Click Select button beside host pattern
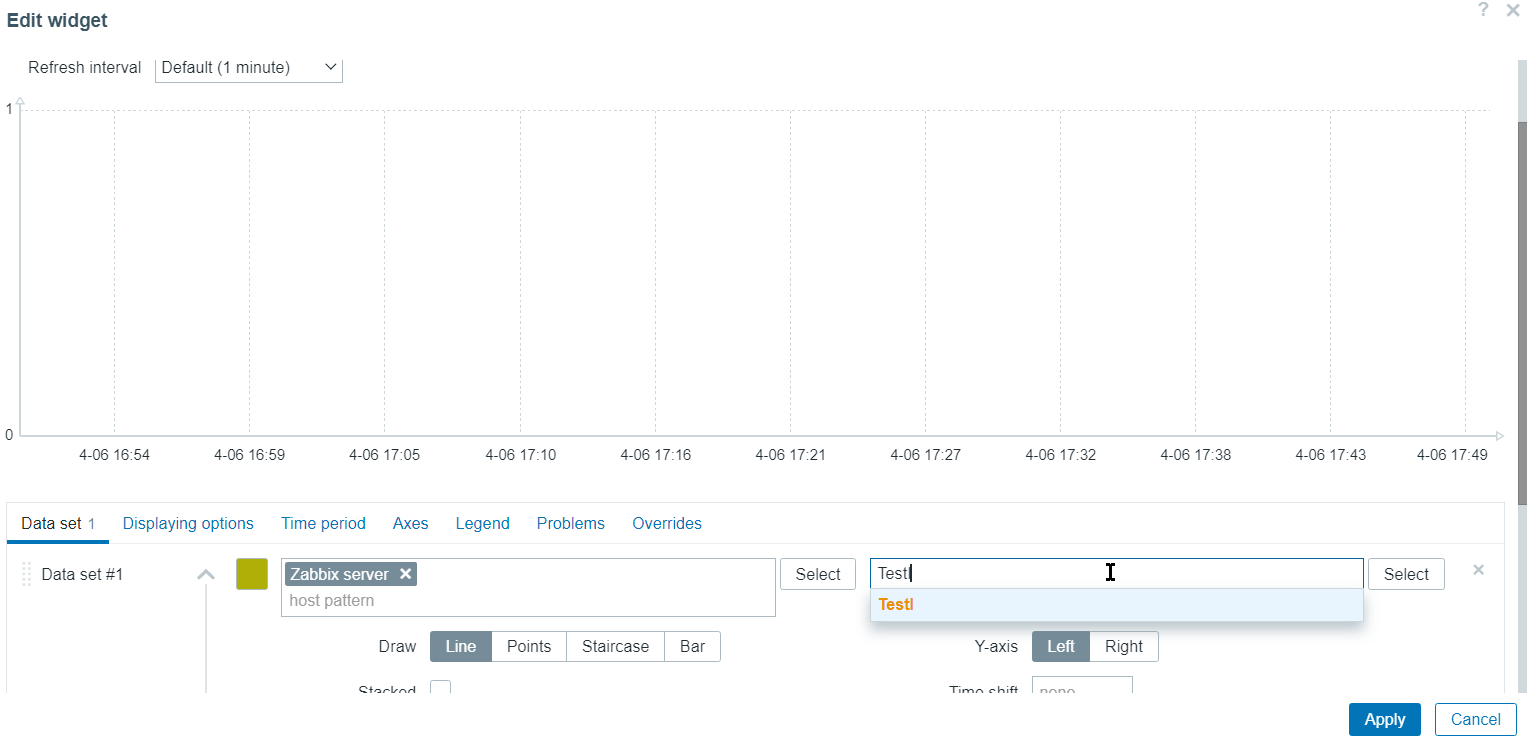 point(817,574)
